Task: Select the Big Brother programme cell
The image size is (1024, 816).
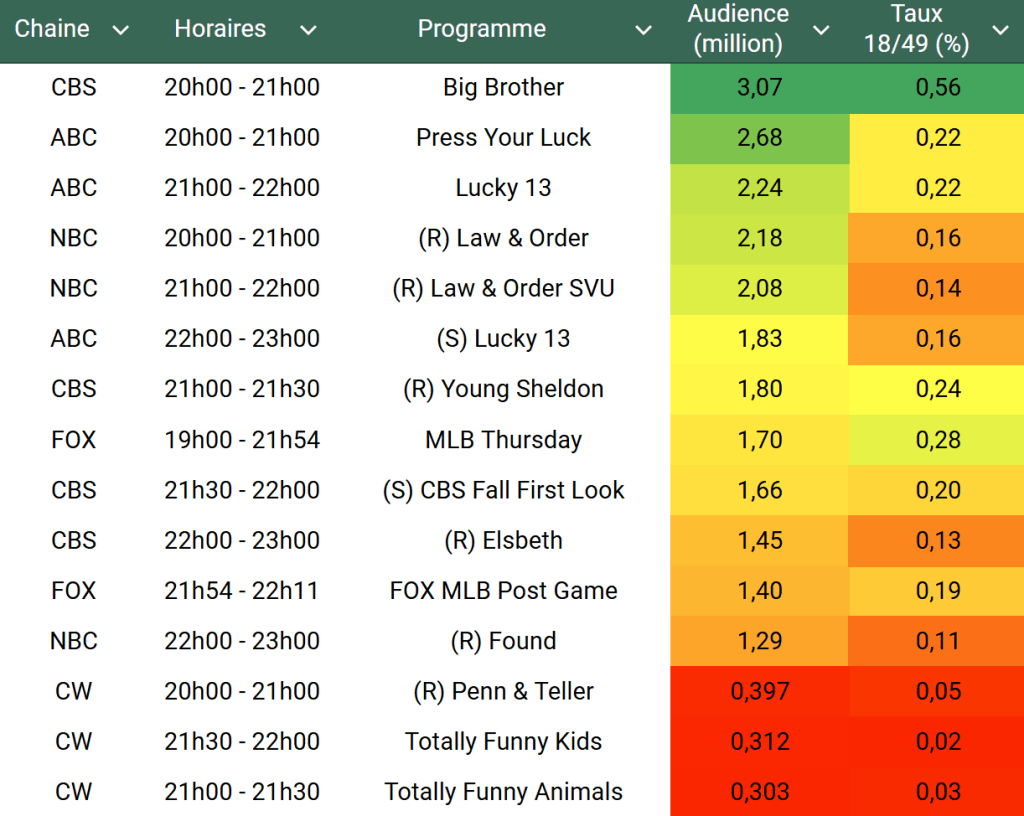Action: (x=503, y=88)
